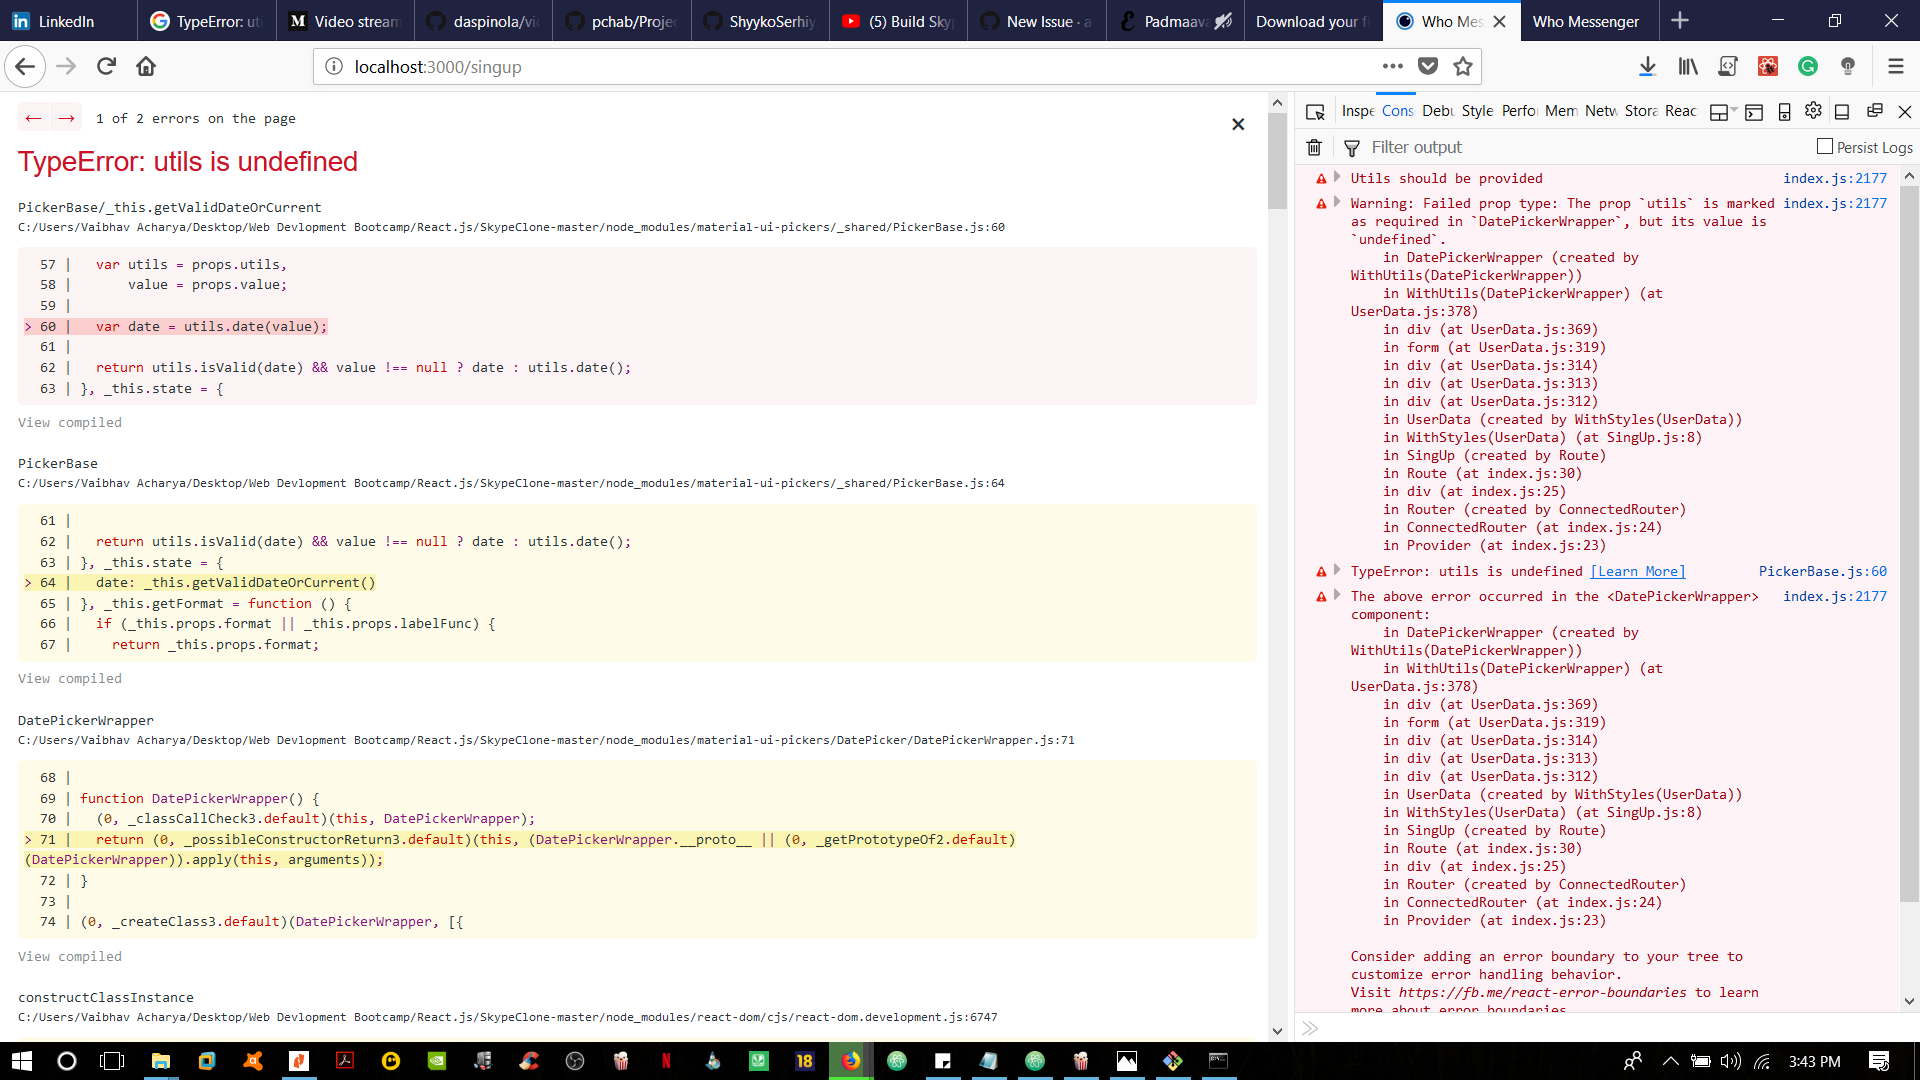Enable the Persist Logs checkbox

coord(1824,146)
